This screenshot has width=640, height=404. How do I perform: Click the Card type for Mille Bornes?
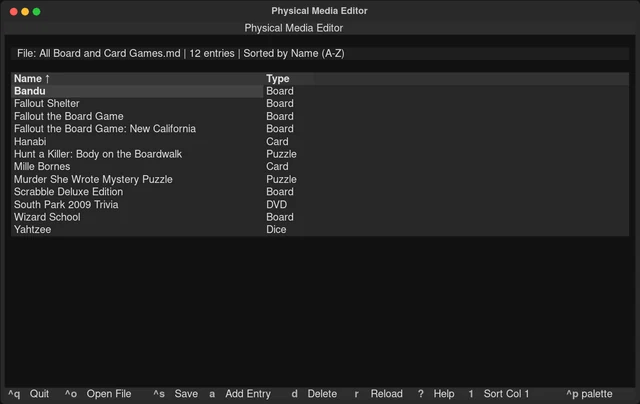(277, 166)
